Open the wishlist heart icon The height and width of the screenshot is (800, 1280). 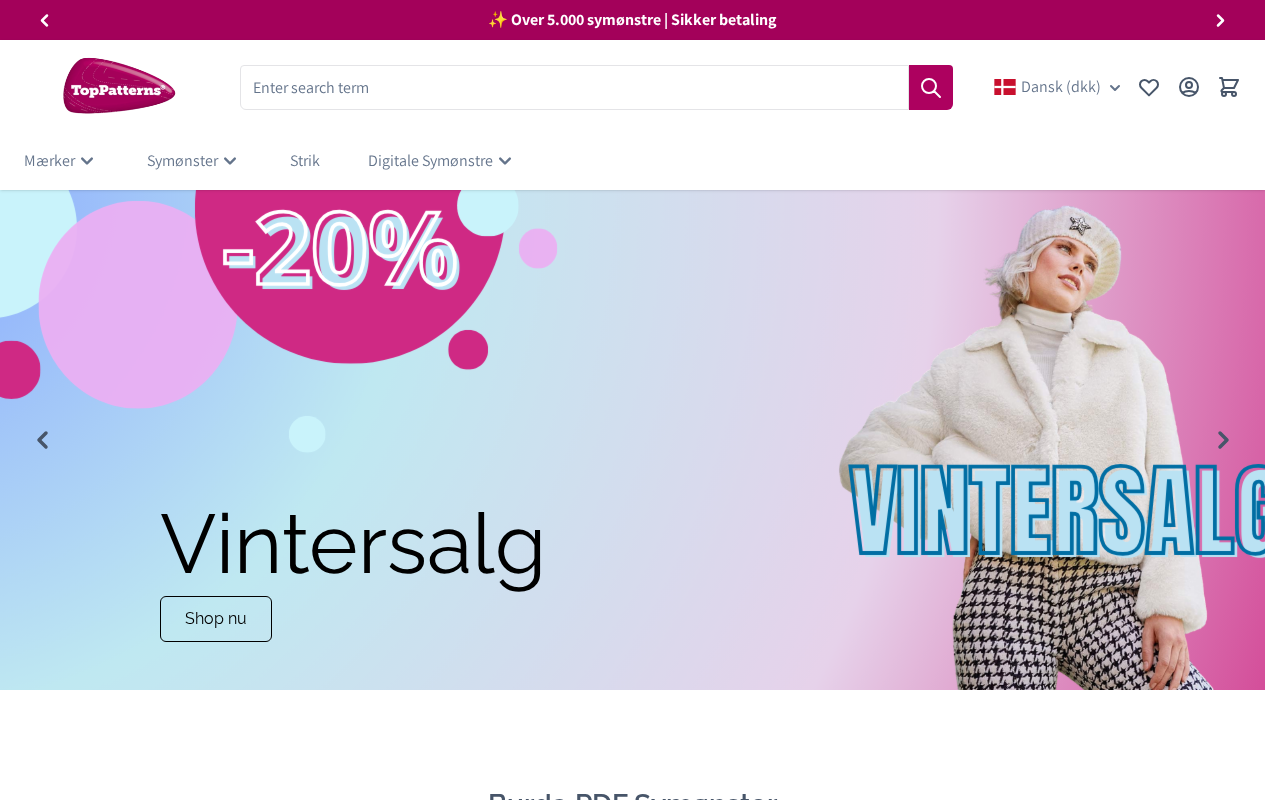click(x=1149, y=87)
